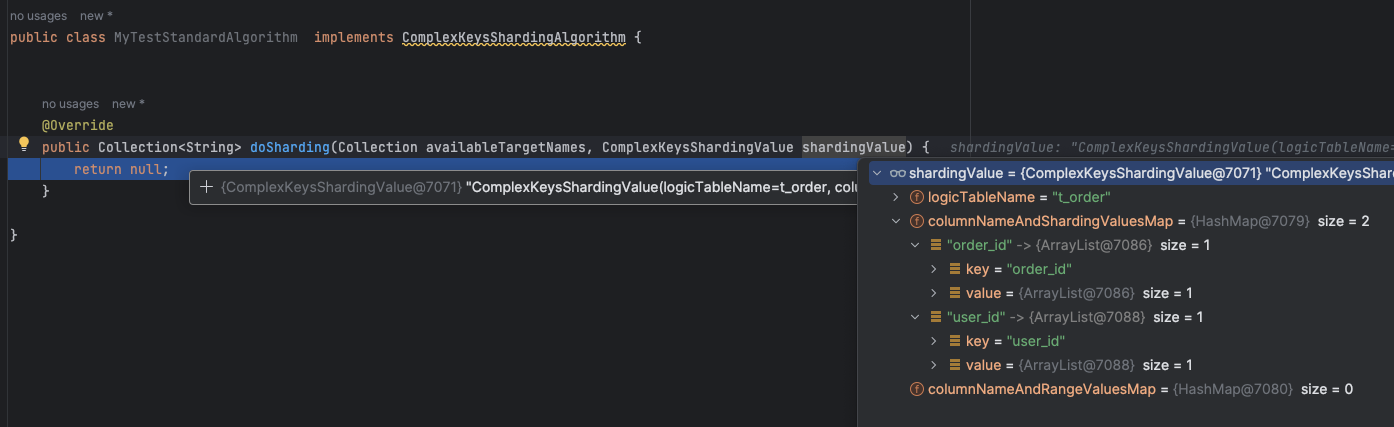This screenshot has width=1394, height=427.
Task: Click the ComplexKeysShardingAlgorithm interface name
Action: point(513,37)
